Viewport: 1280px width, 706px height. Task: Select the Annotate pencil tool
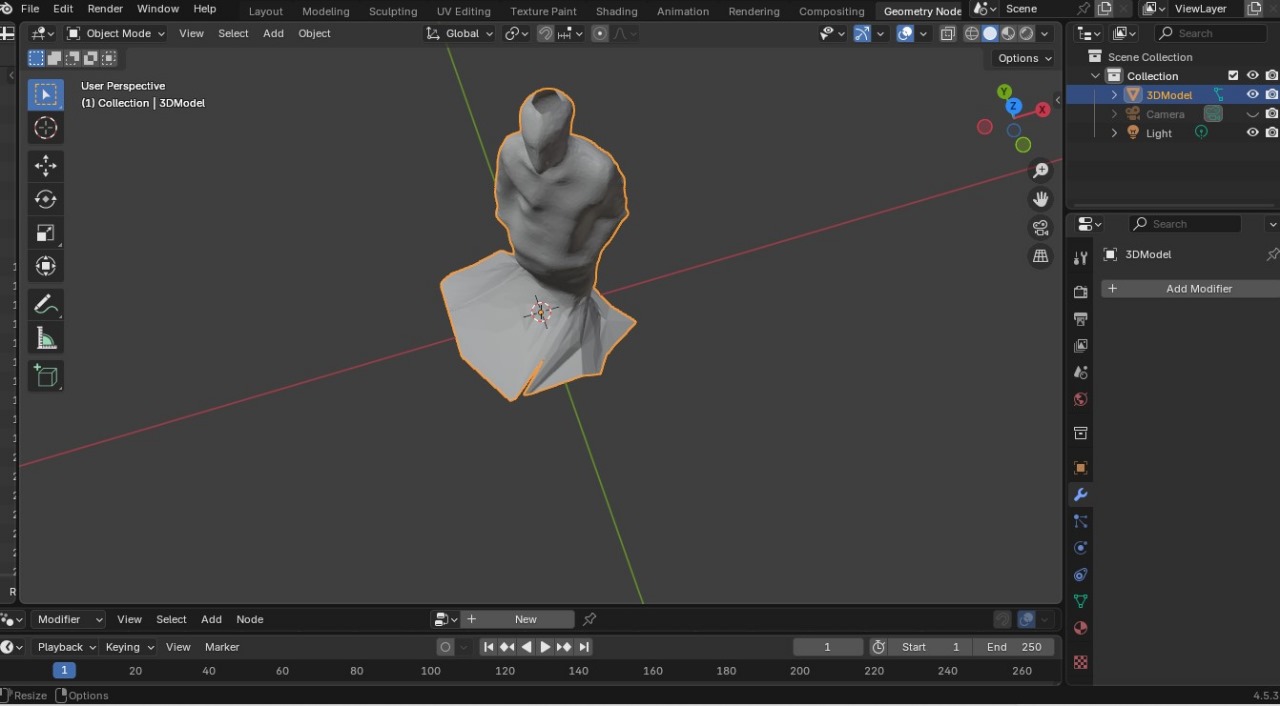tap(45, 305)
